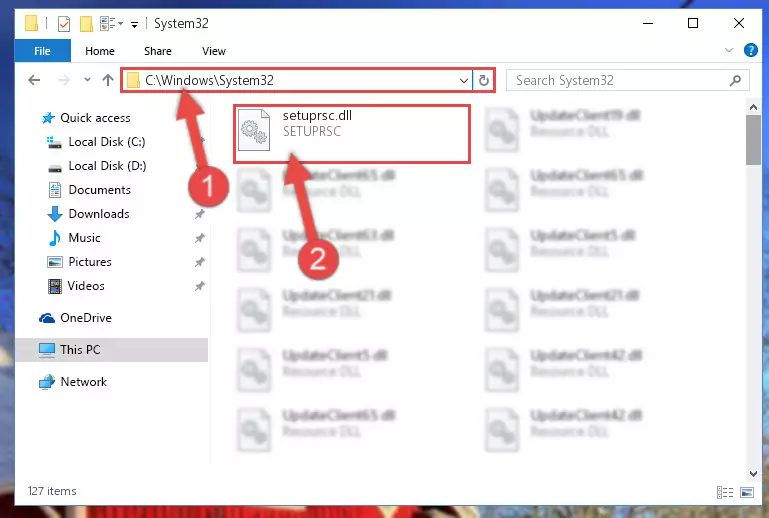Click the Properties quick access toolbar icon
This screenshot has width=769, height=518.
(x=64, y=24)
